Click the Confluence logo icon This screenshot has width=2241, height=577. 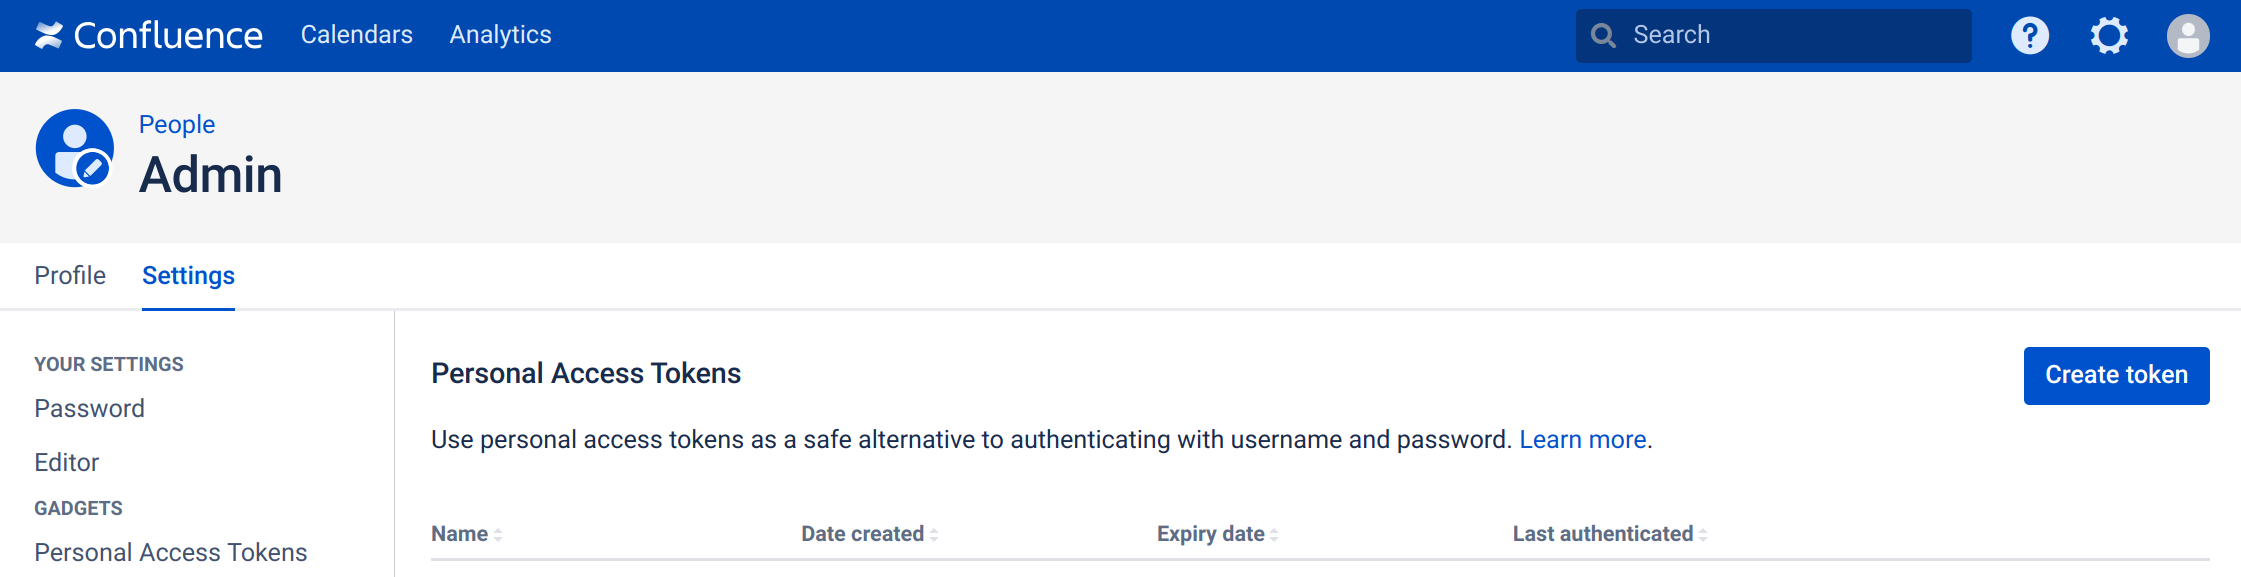[x=48, y=36]
